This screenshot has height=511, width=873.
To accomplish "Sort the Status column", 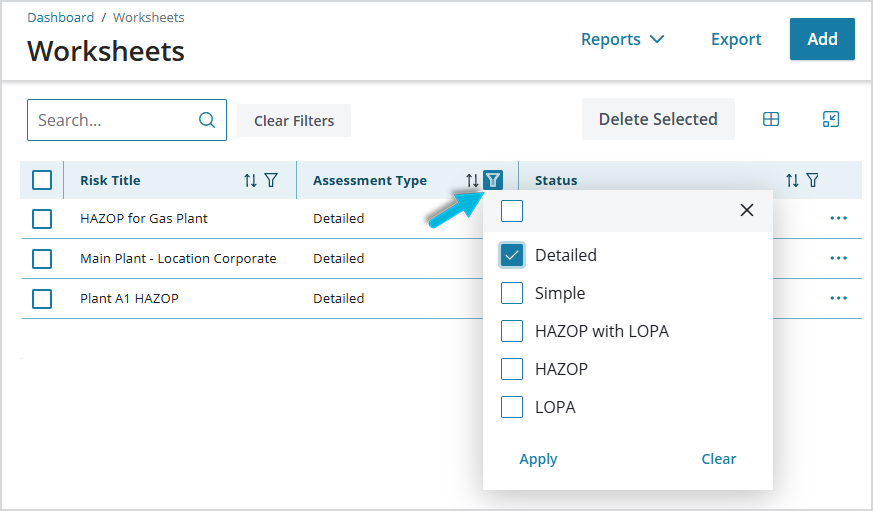I will [792, 180].
